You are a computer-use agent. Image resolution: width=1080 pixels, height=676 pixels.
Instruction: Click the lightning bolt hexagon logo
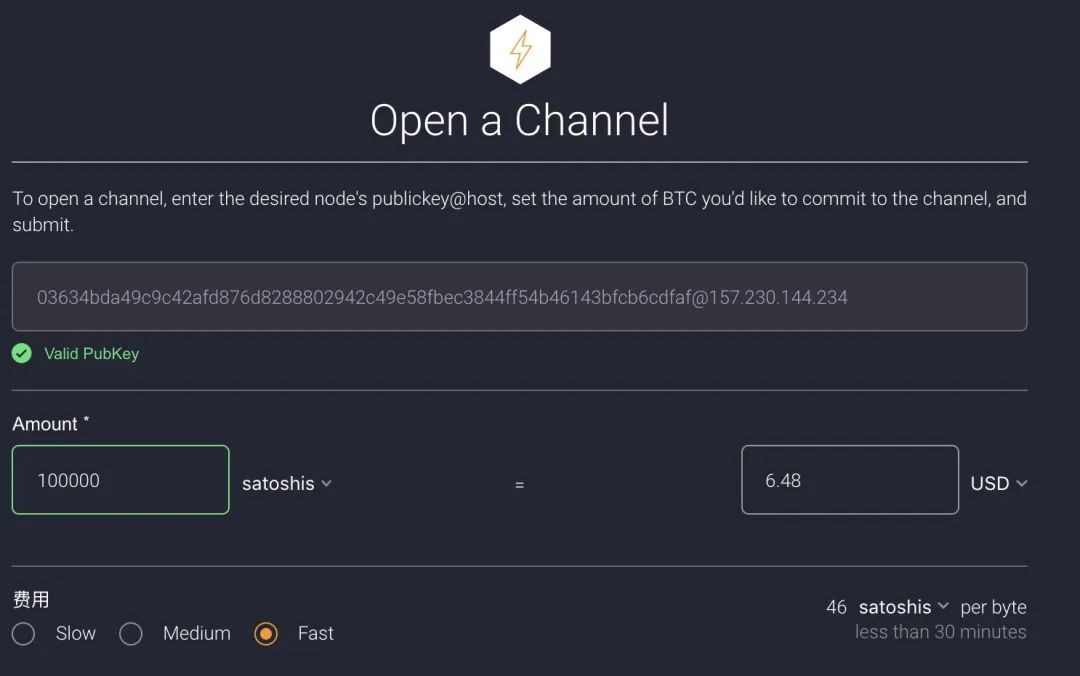520,49
